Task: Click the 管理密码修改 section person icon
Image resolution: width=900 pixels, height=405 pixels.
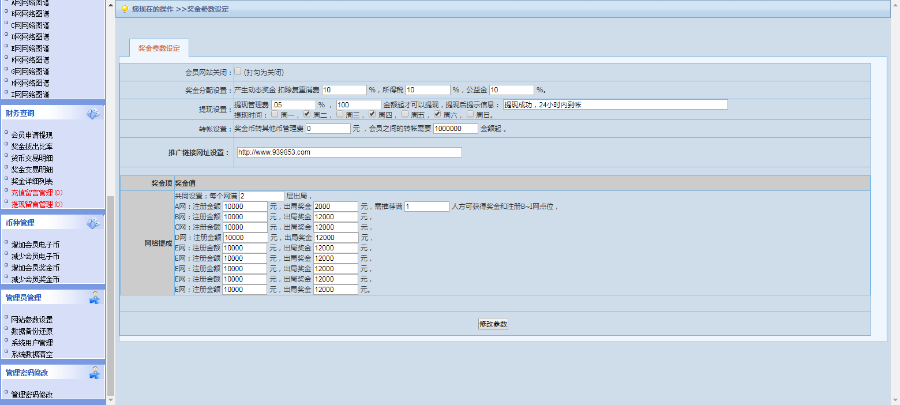Action: point(95,373)
